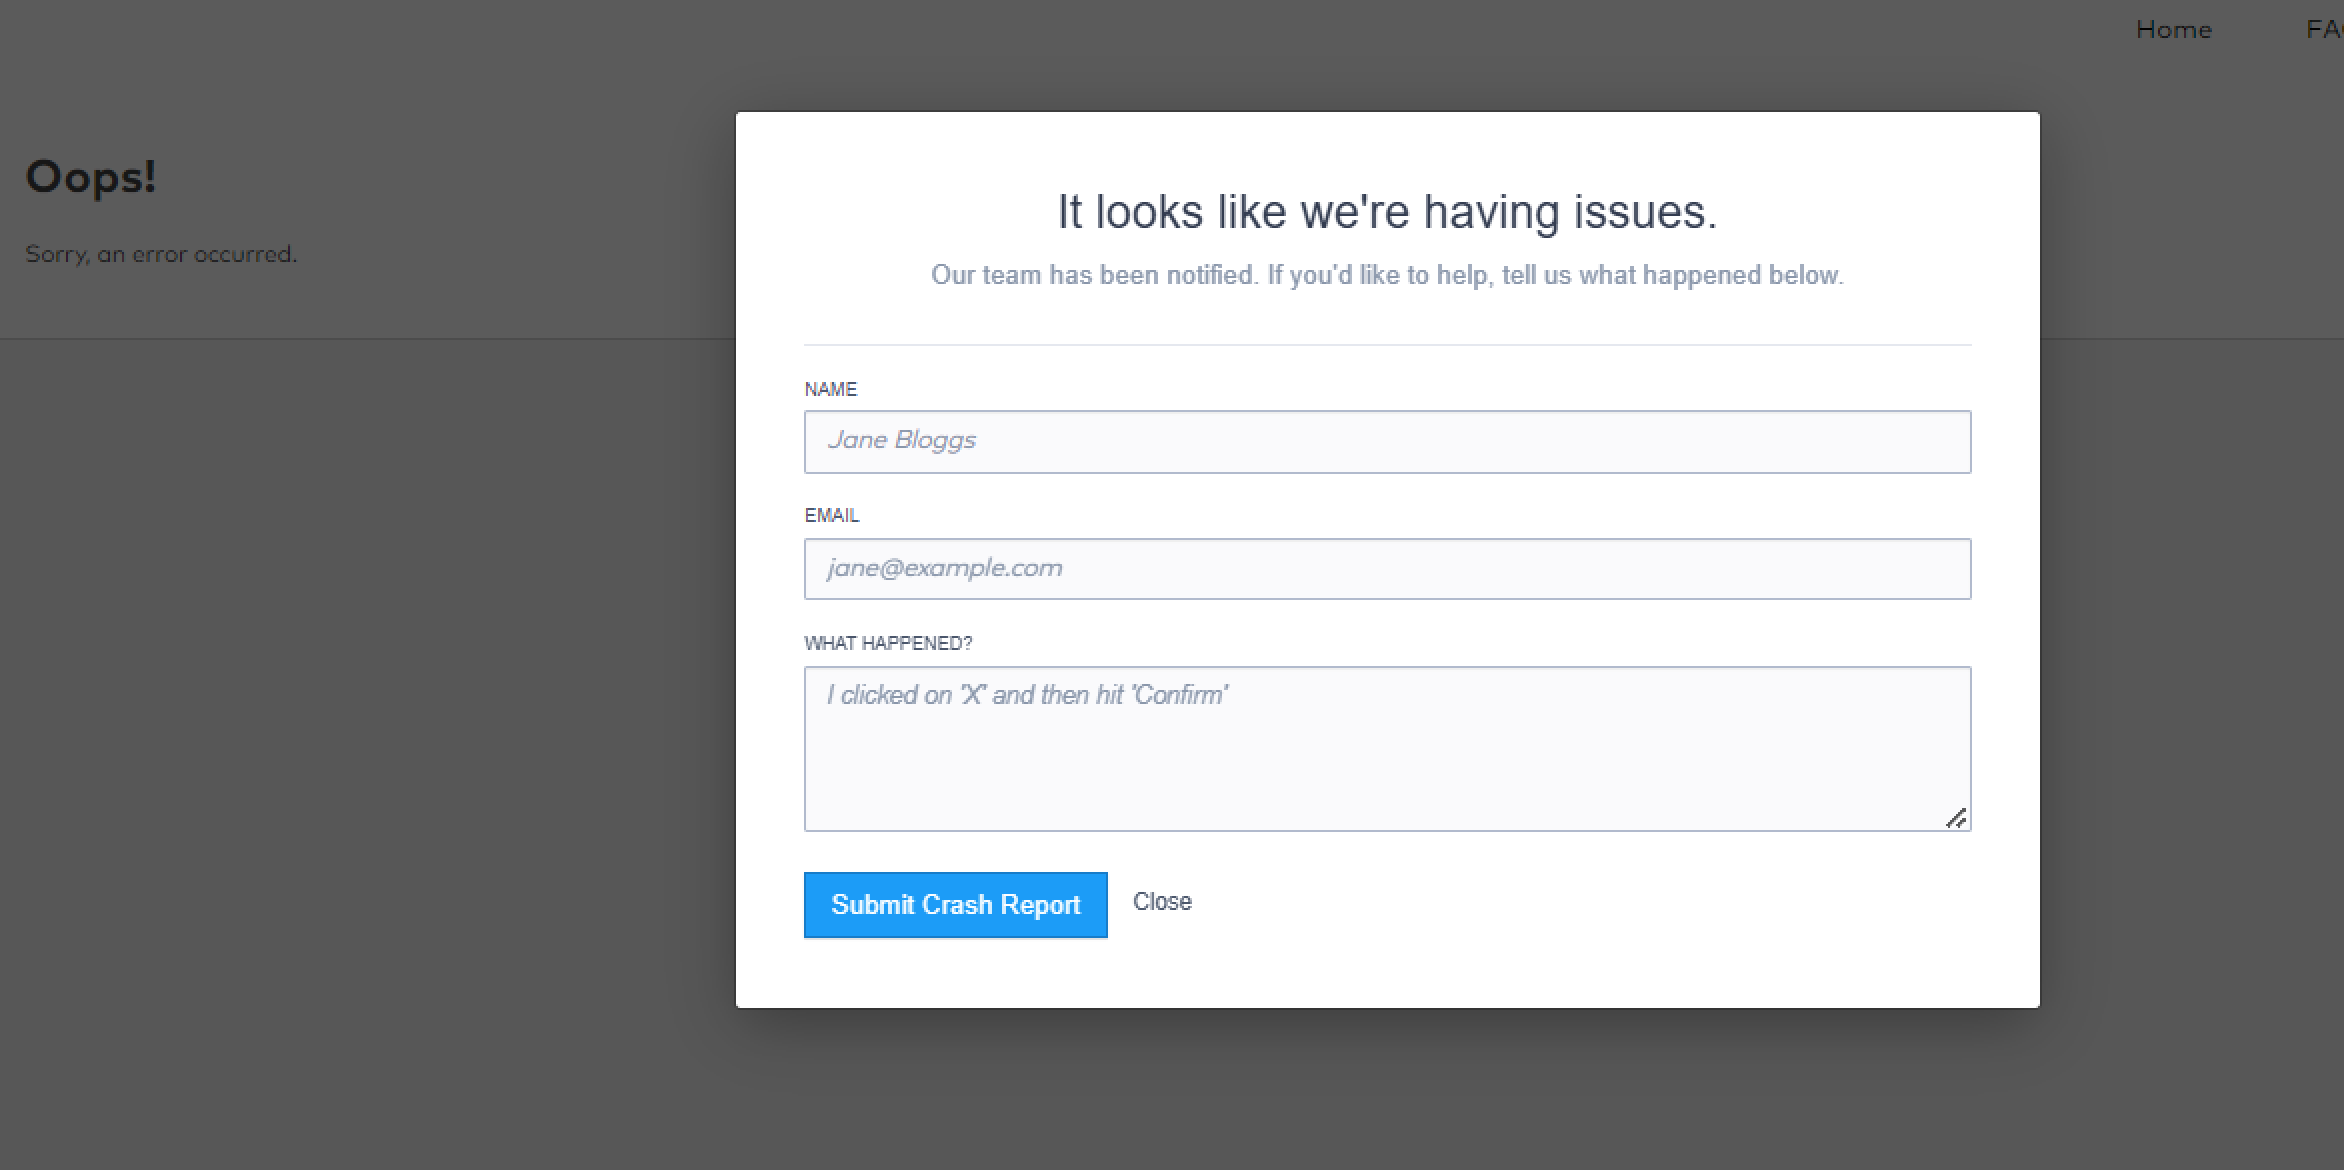Click the divider line under the dialog subtitle
The width and height of the screenshot is (2344, 1170).
point(1387,345)
